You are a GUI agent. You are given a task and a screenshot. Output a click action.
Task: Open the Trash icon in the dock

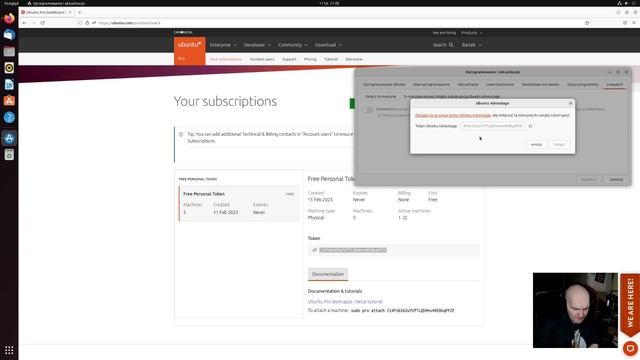coord(9,155)
